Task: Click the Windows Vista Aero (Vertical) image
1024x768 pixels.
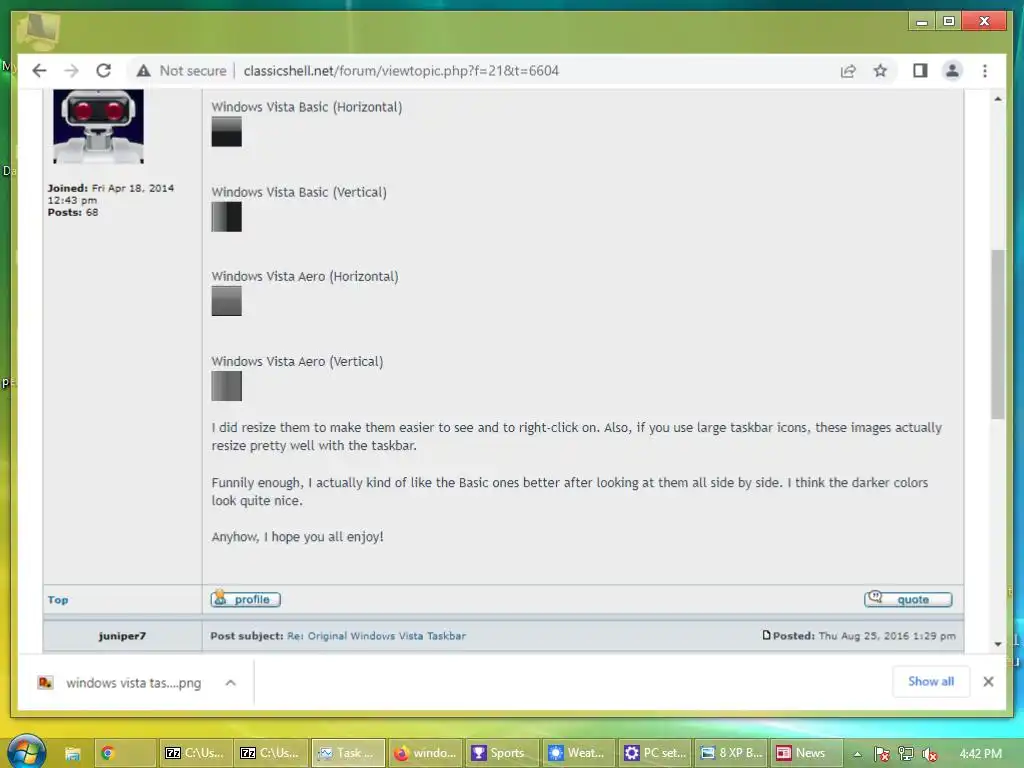Action: click(227, 386)
